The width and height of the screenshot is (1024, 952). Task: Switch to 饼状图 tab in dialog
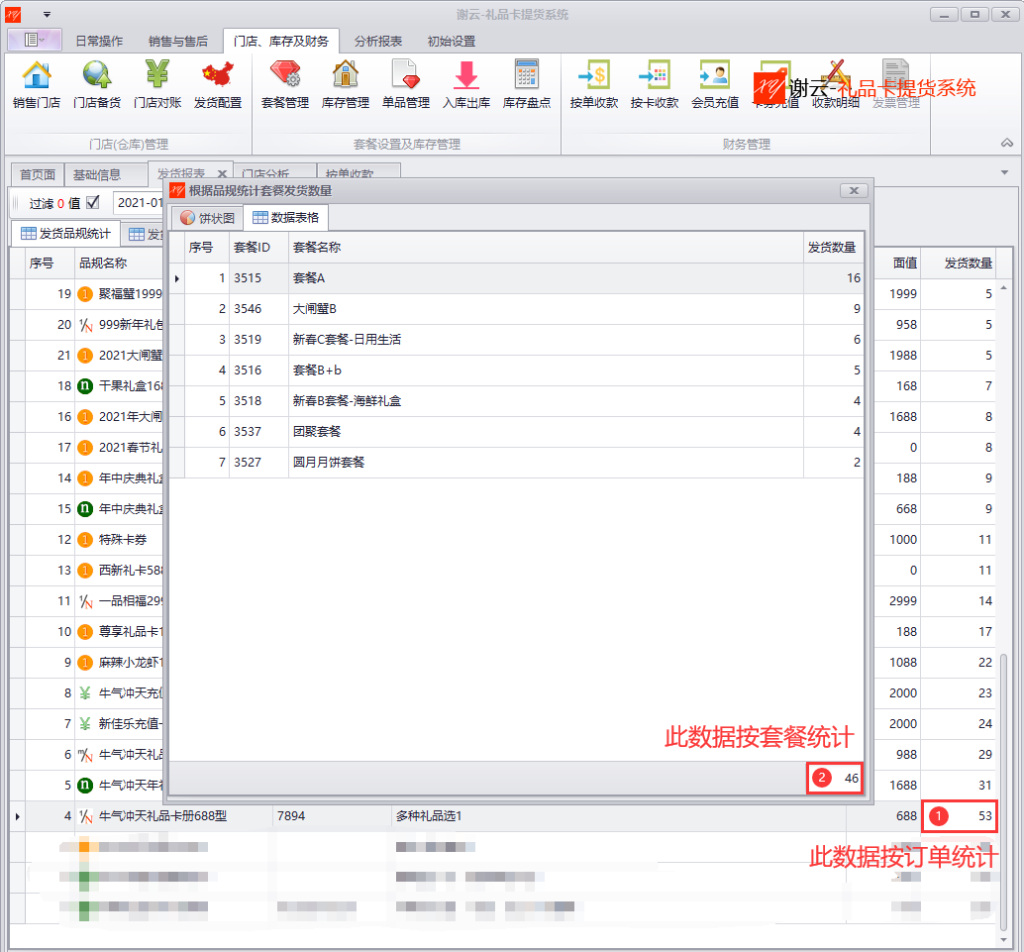coord(208,217)
